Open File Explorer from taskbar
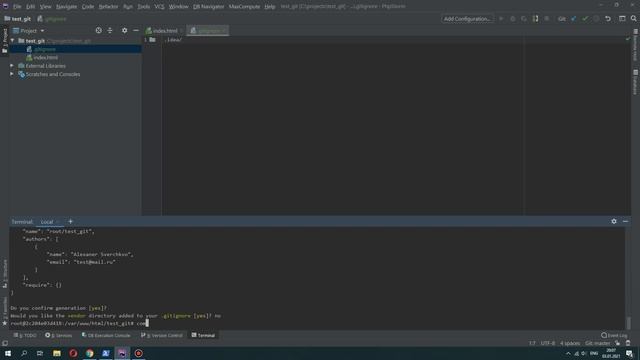Image resolution: width=640 pixels, height=360 pixels. tap(57, 353)
